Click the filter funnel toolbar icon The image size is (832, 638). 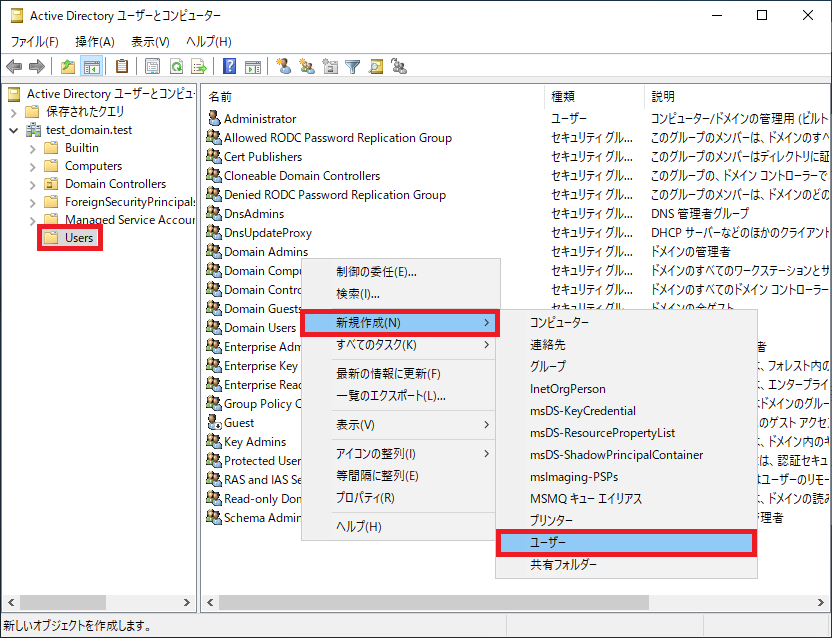click(x=353, y=67)
